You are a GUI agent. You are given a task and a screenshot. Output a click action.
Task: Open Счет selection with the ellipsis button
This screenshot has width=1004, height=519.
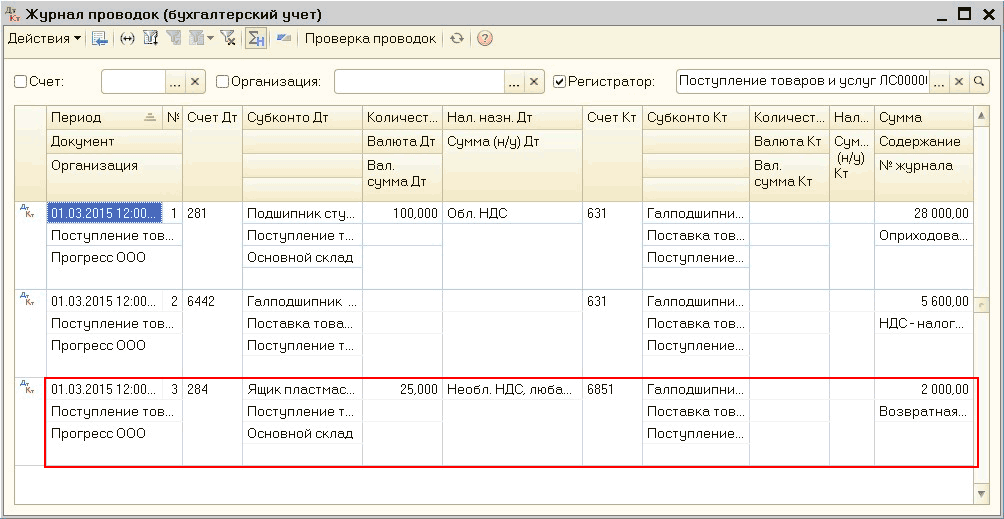point(175,82)
